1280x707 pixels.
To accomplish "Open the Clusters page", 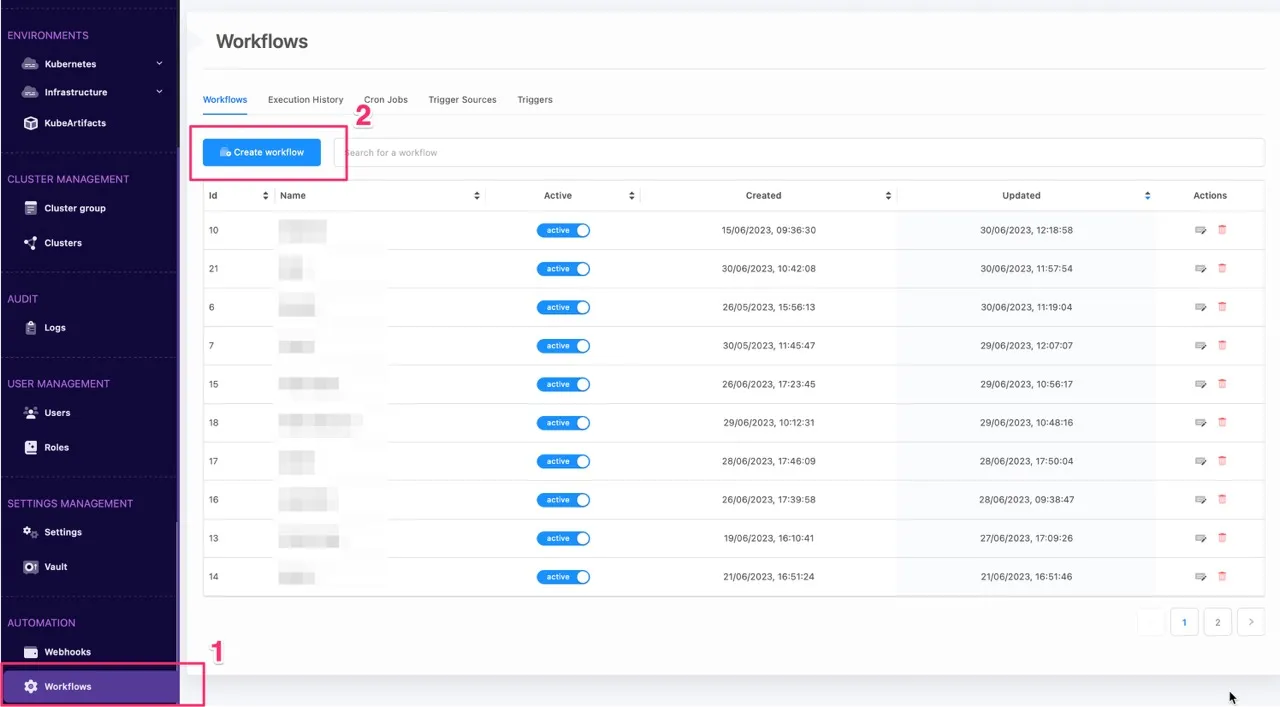I will (54, 243).
